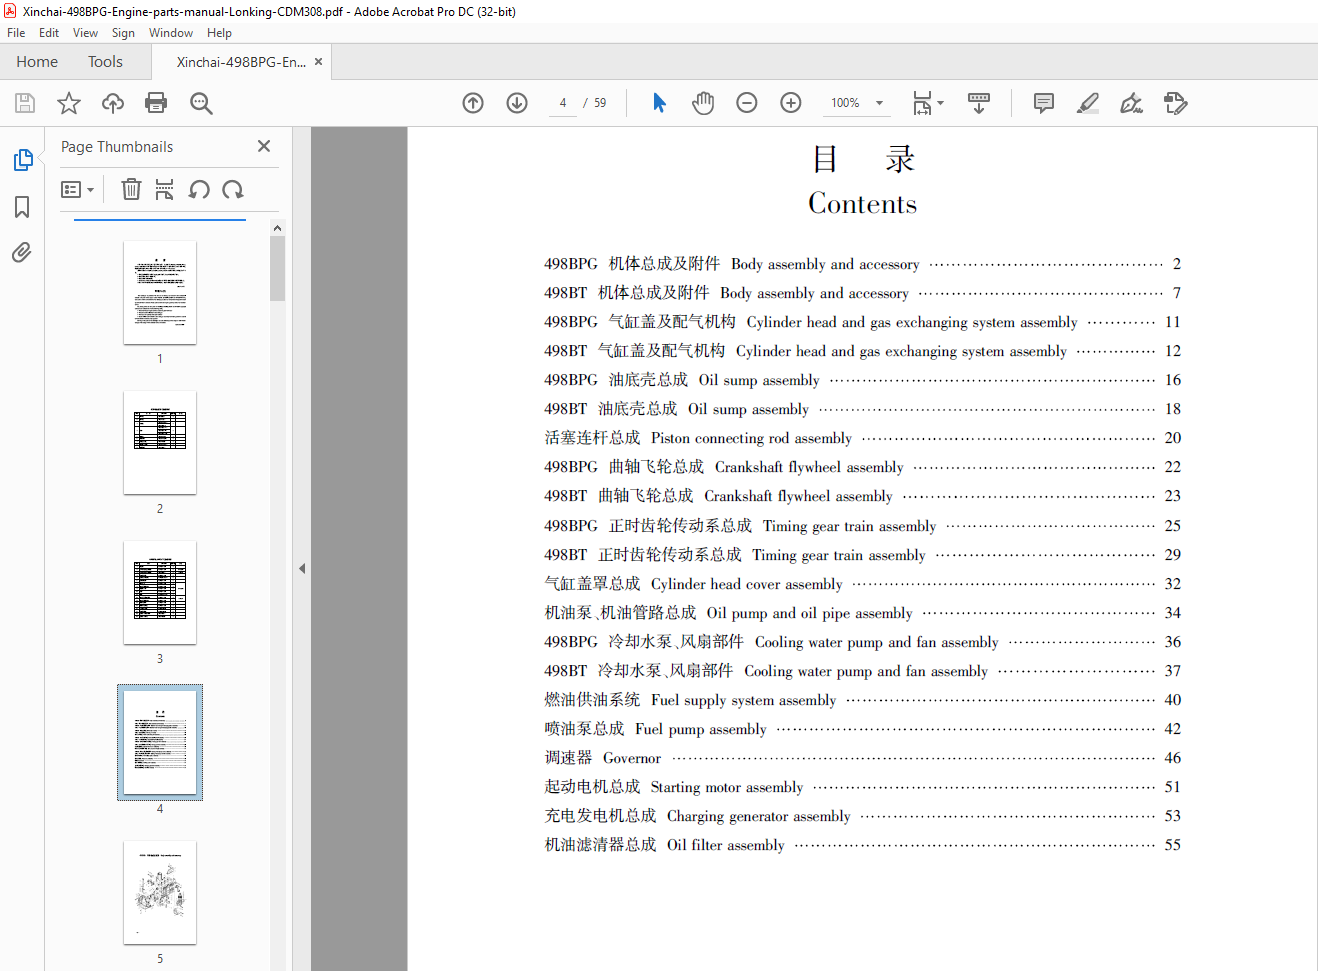1318x971 pixels.
Task: Click the Governor contents entry
Action: [x=862, y=758]
